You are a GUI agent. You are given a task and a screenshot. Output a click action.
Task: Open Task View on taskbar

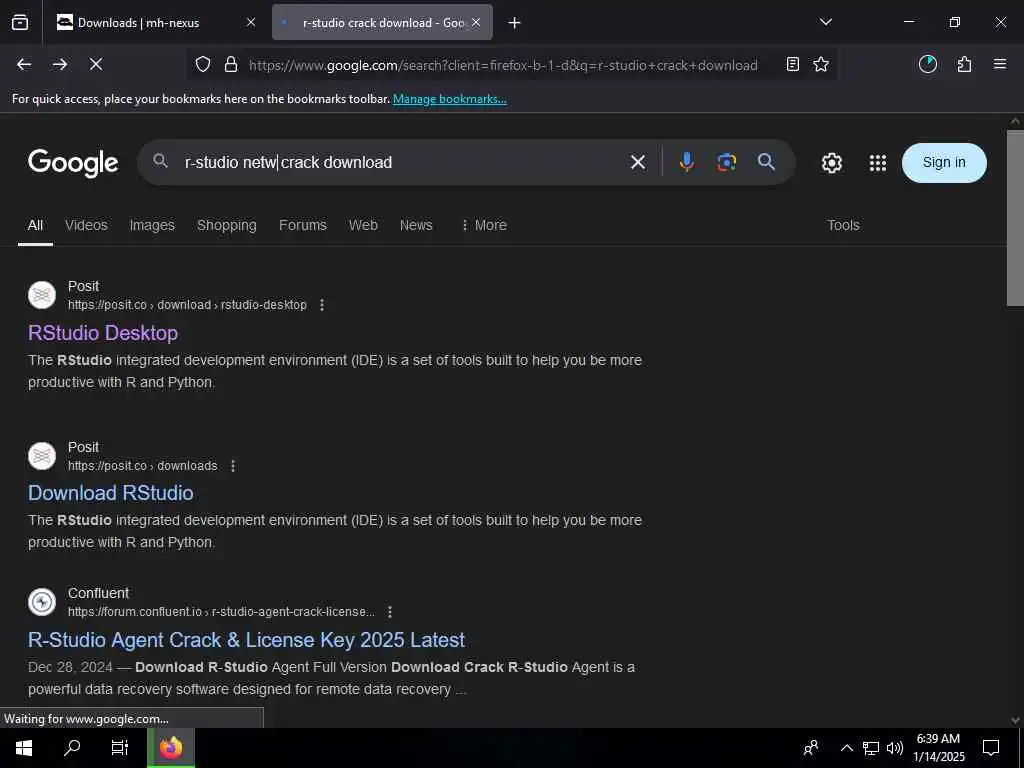pyautogui.click(x=120, y=748)
